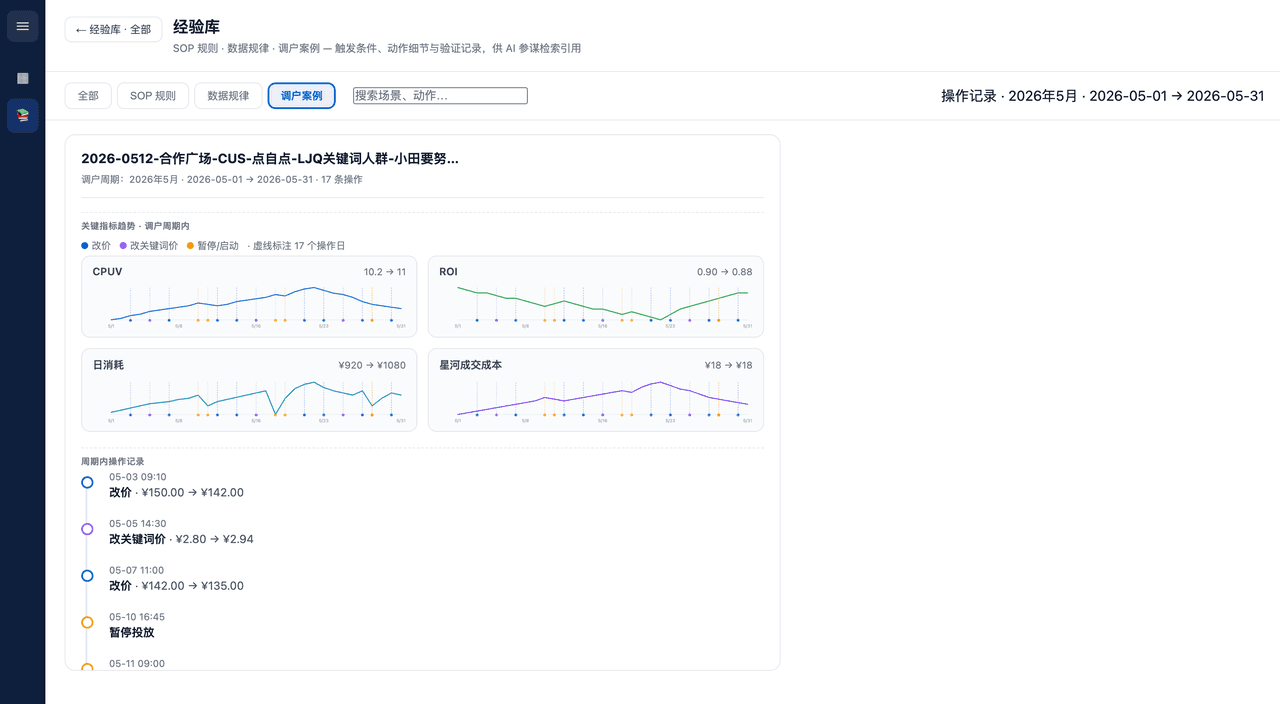Open the ROI trend chart card

coord(596,297)
